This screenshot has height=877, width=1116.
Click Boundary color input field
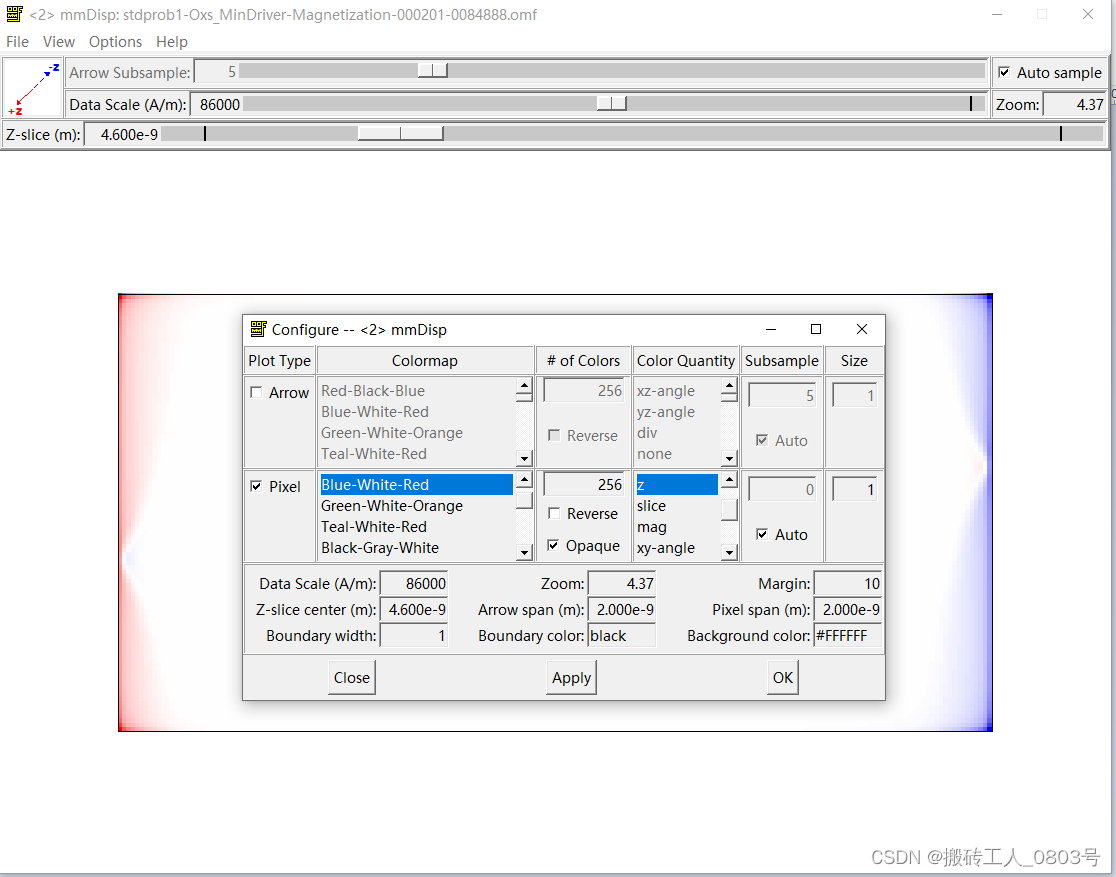point(621,636)
